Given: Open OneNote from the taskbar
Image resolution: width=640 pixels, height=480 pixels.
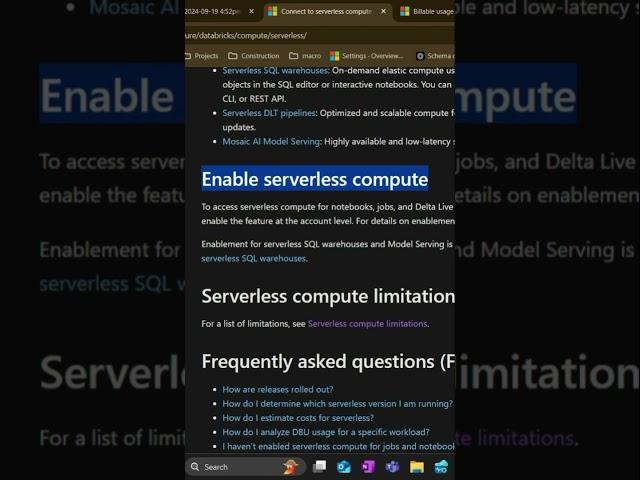Looking at the screenshot, I should (x=368, y=467).
